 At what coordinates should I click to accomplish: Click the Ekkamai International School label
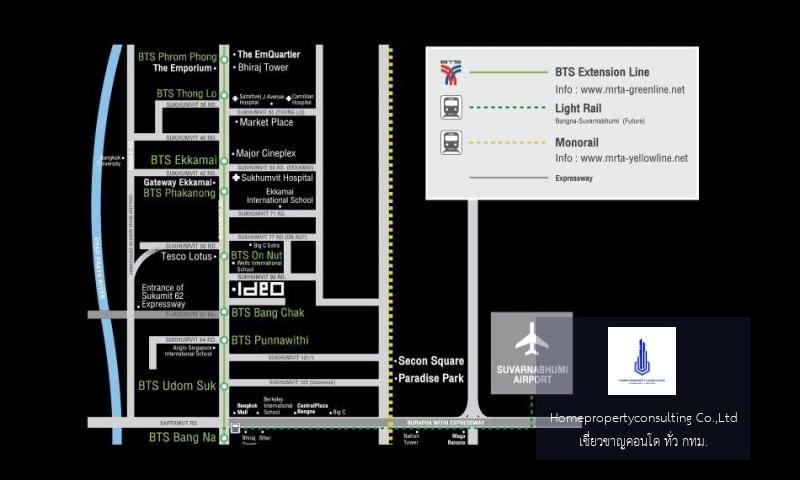(280, 196)
